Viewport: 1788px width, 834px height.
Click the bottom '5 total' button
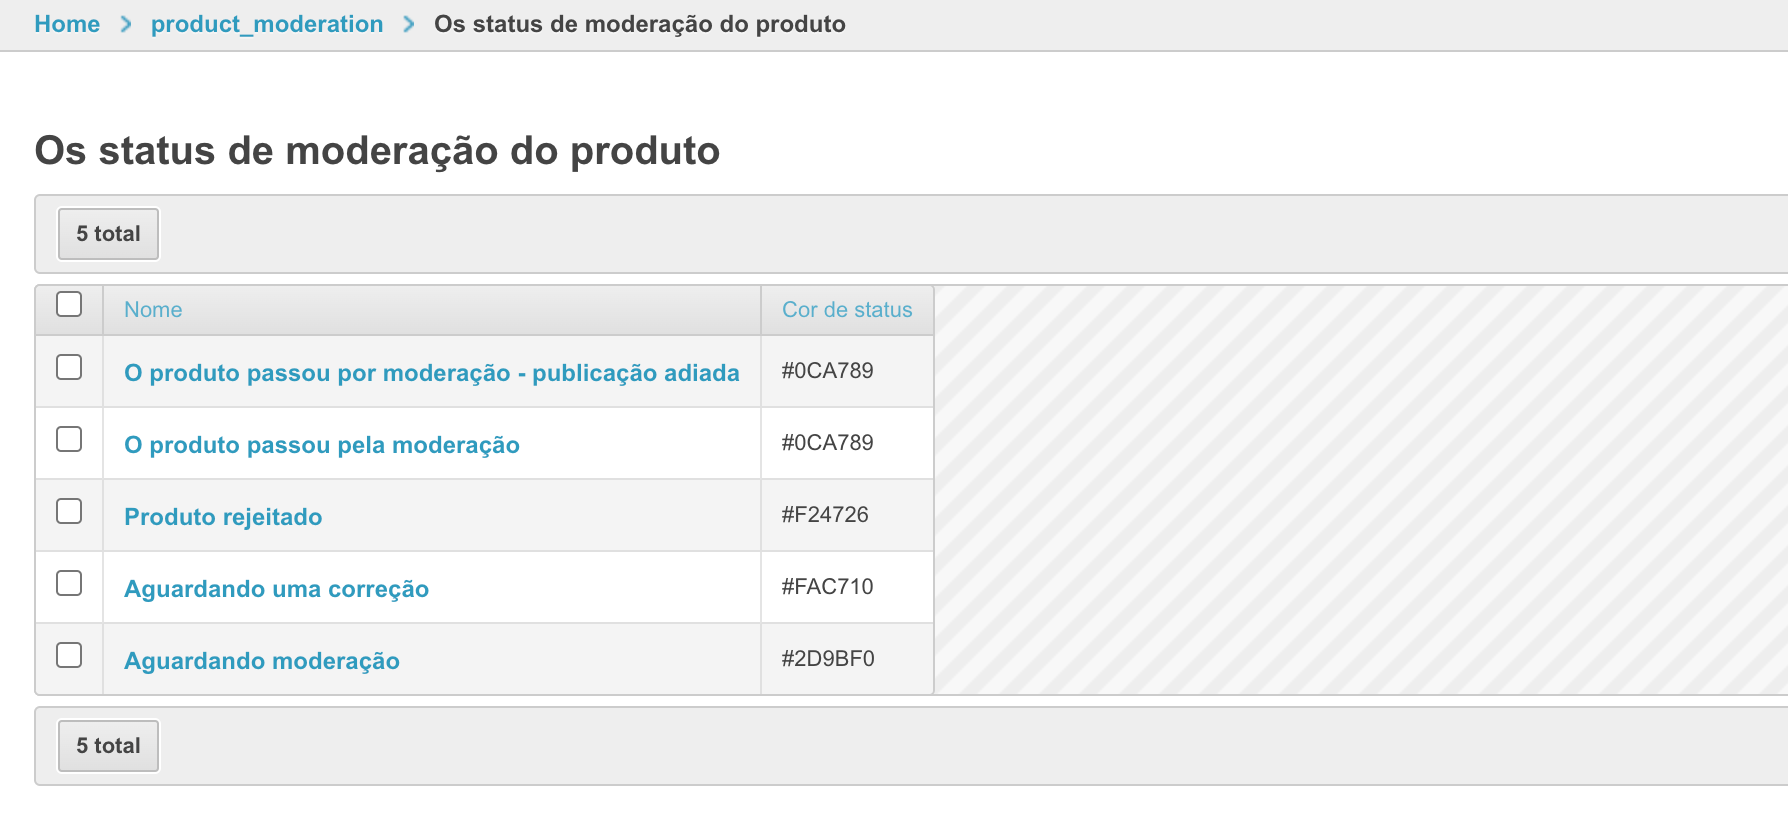pos(108,746)
